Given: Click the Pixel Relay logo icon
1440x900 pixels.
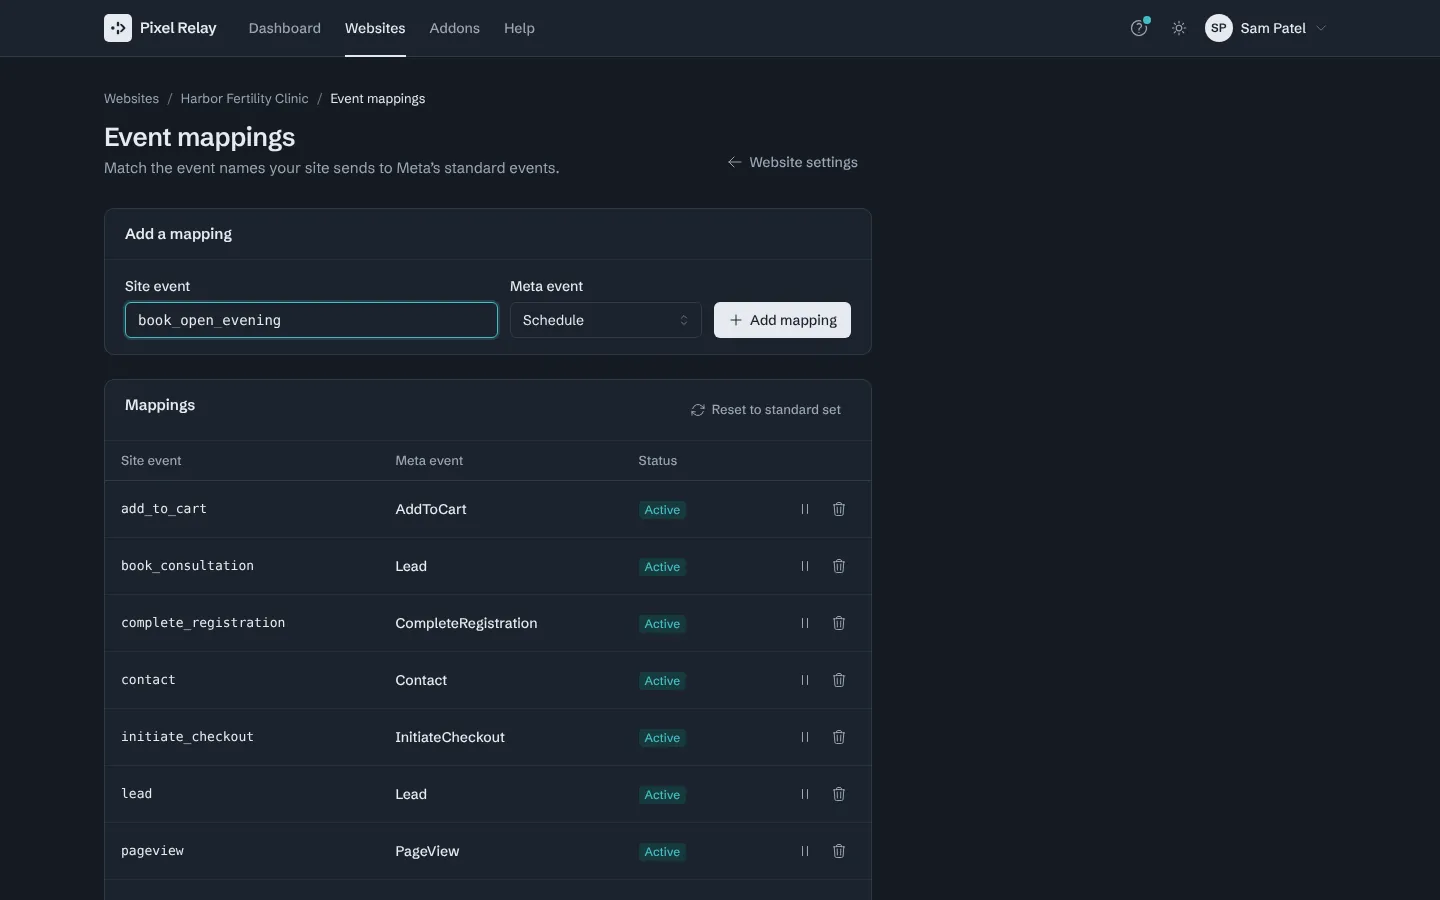Looking at the screenshot, I should click(x=118, y=28).
